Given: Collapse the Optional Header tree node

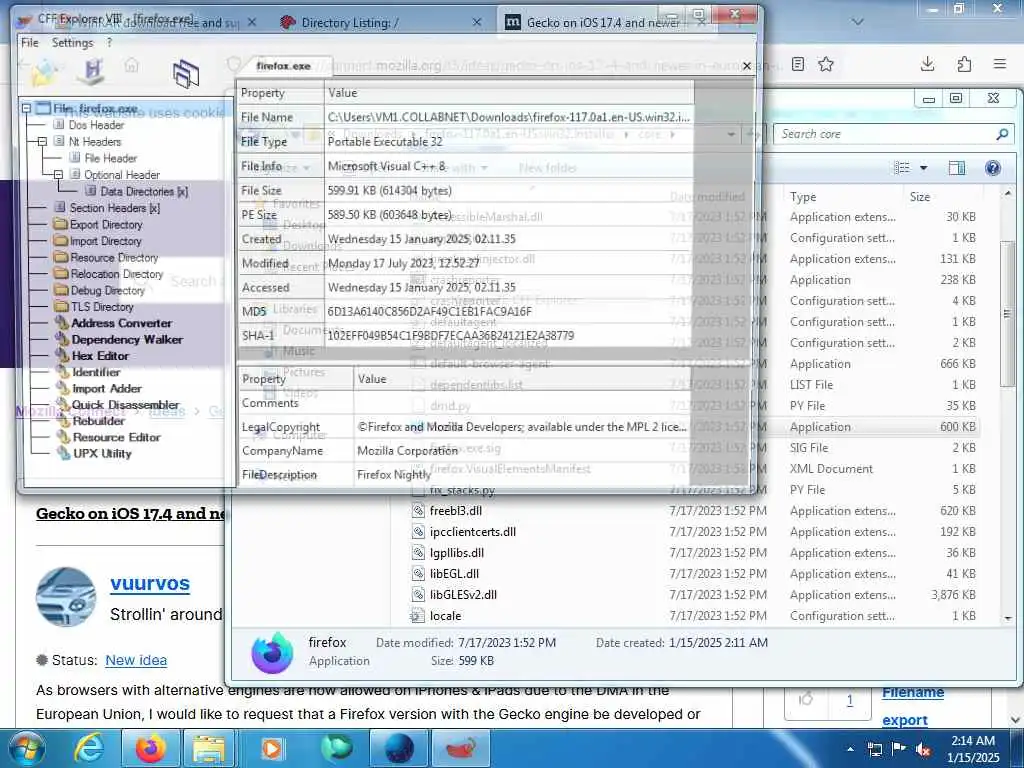Looking at the screenshot, I should pyautogui.click(x=58, y=175).
